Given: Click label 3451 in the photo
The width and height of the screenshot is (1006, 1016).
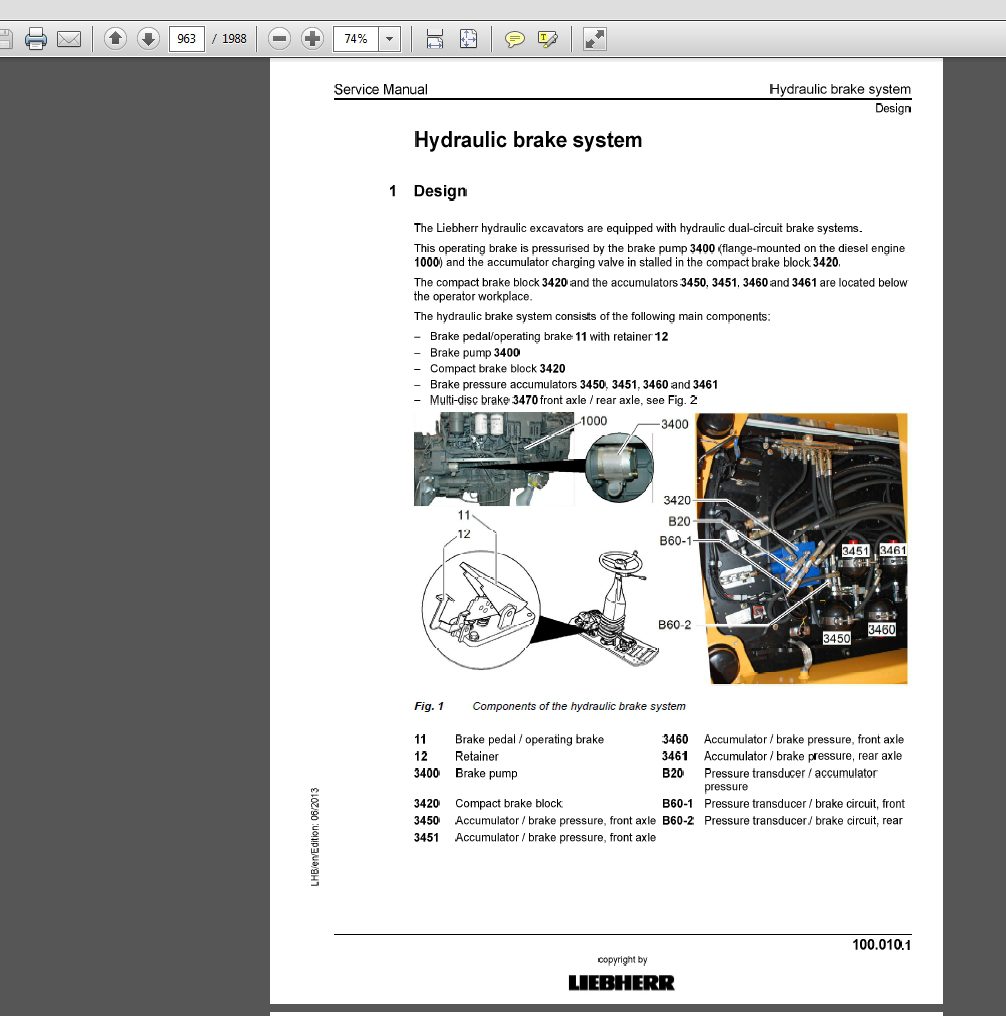Looking at the screenshot, I should click(x=855, y=551).
